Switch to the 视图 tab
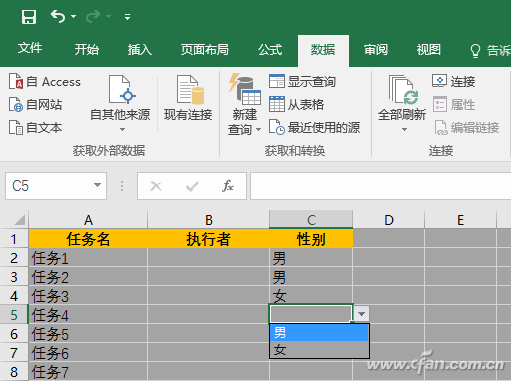511x381 pixels. coord(429,49)
